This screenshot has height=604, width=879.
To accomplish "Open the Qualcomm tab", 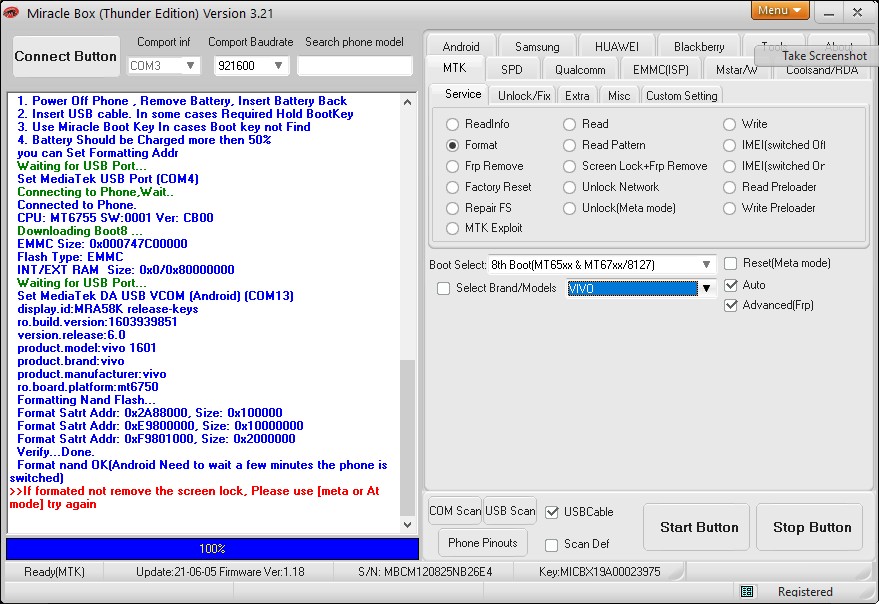I will tap(580, 70).
